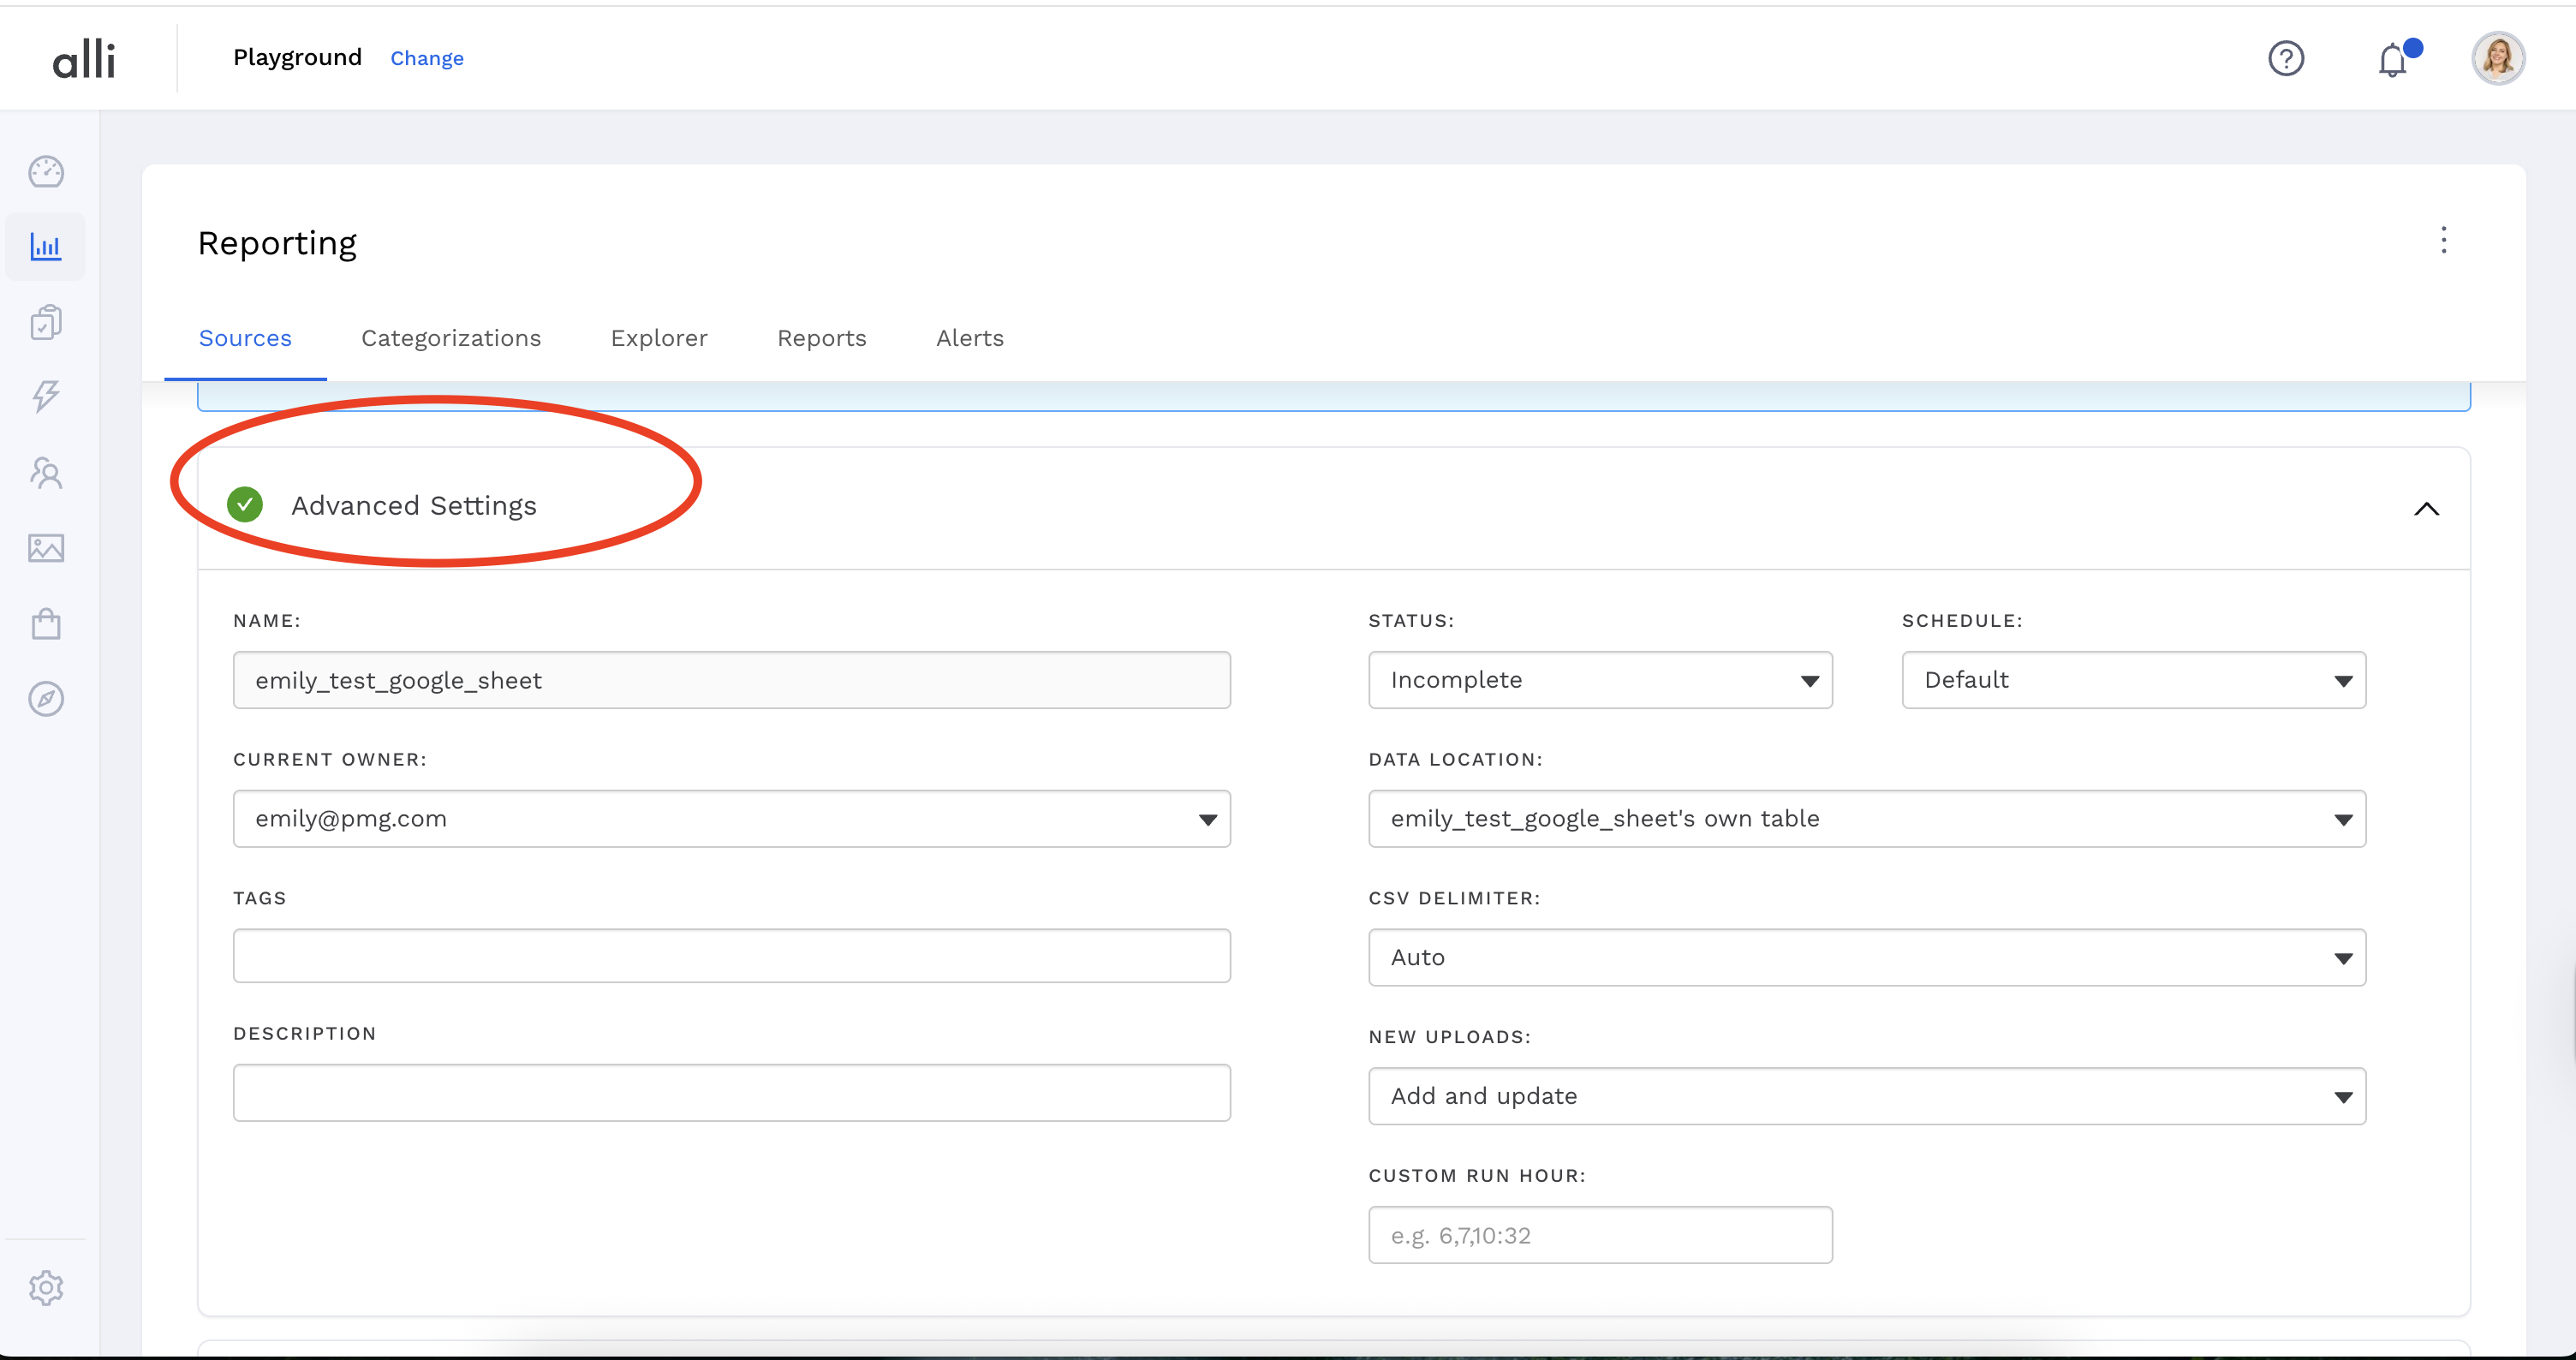This screenshot has width=2576, height=1360.
Task: Click the Change link beside Playground
Action: 427,58
